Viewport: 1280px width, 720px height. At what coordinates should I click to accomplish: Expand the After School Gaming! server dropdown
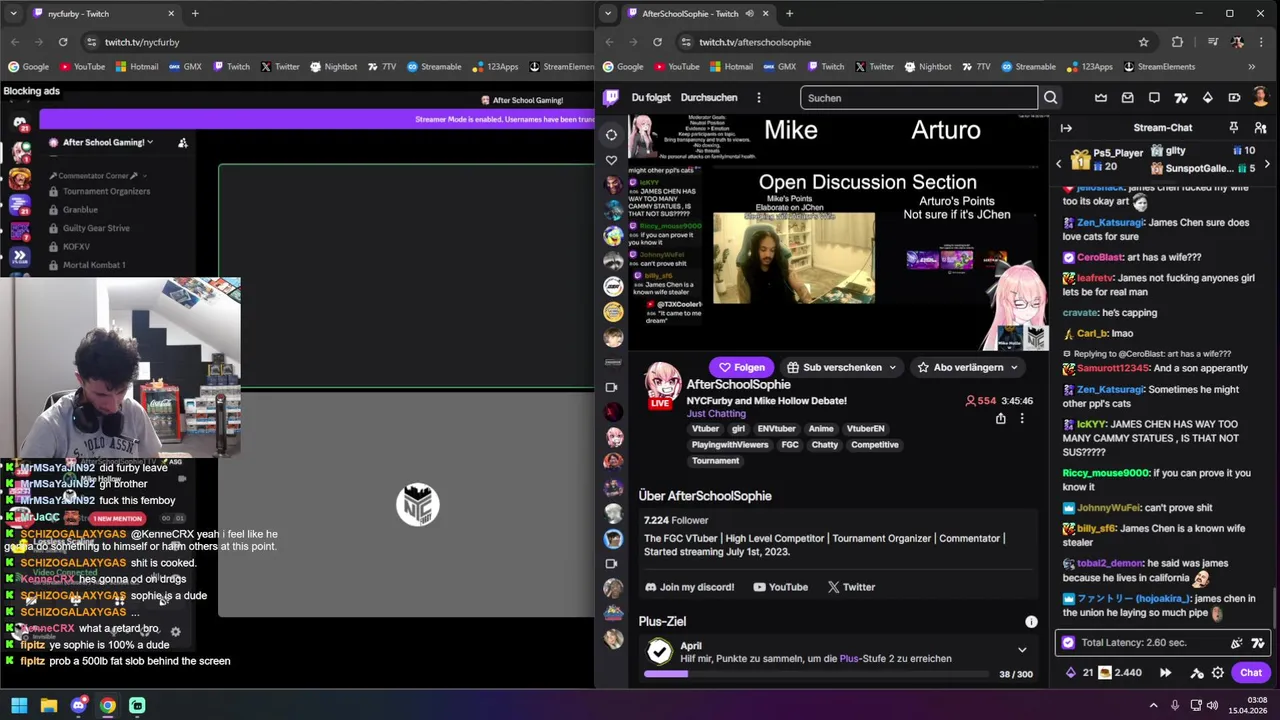click(150, 142)
